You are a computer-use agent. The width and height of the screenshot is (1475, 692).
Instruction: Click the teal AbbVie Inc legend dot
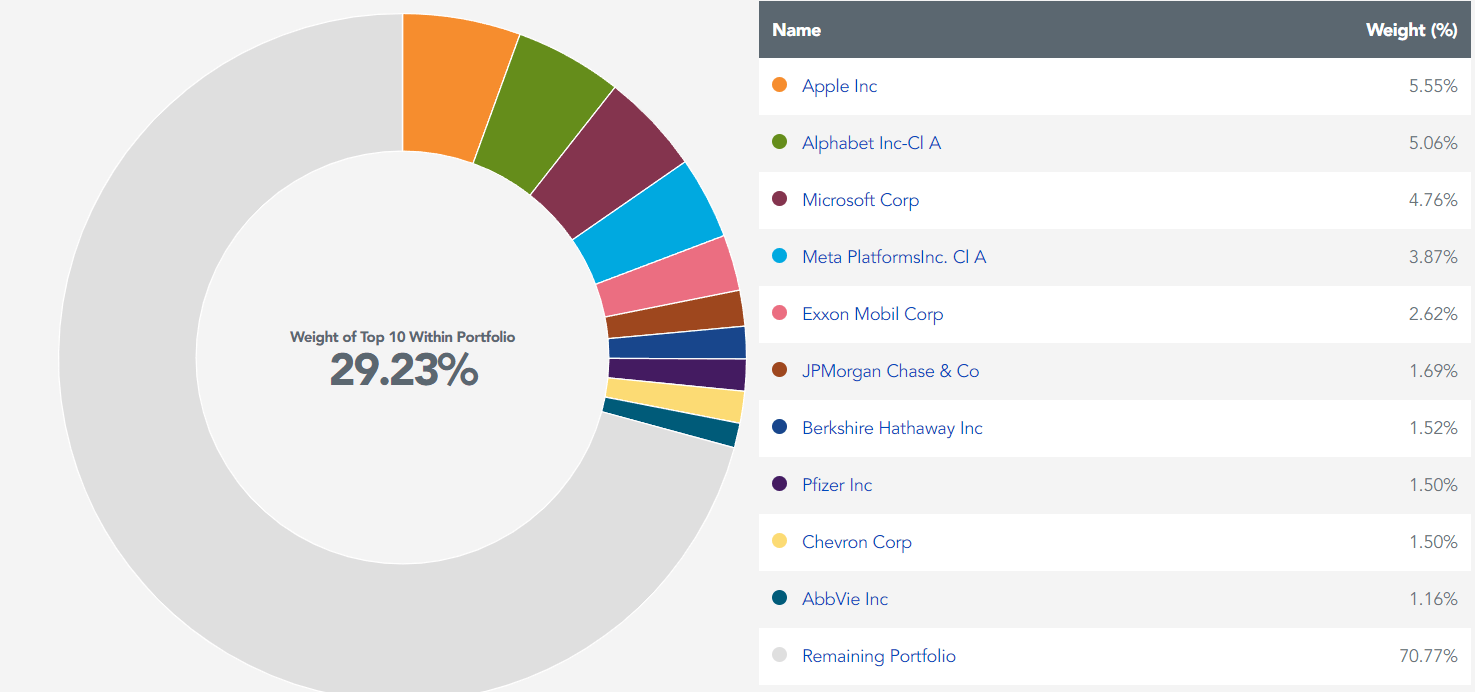click(x=780, y=599)
